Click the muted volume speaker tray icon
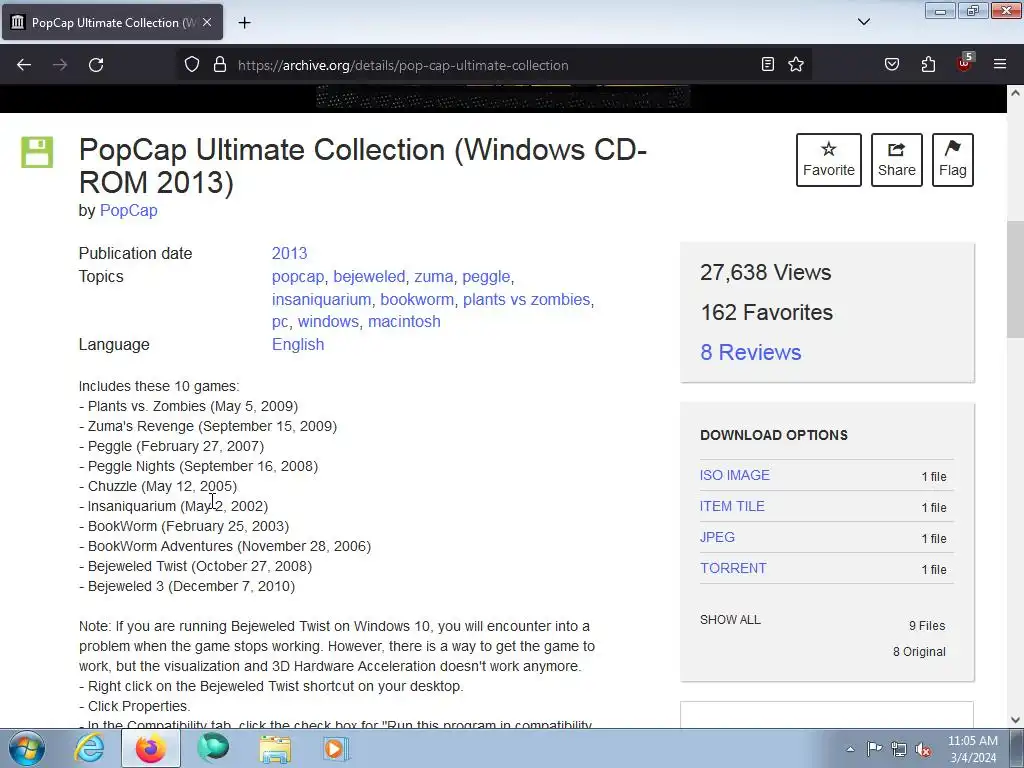Image resolution: width=1024 pixels, height=768 pixels. [923, 749]
